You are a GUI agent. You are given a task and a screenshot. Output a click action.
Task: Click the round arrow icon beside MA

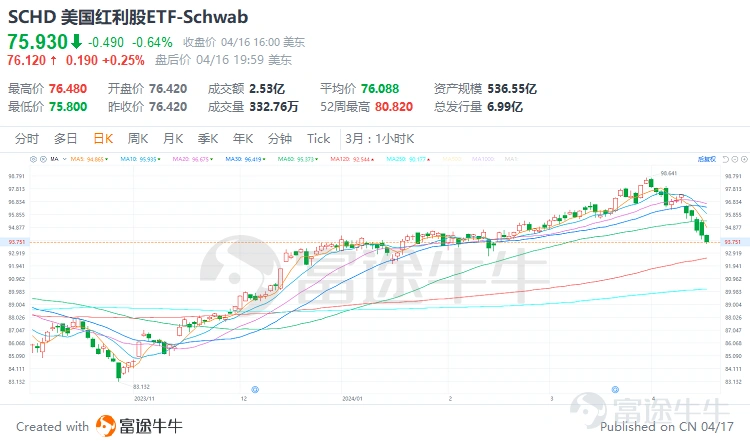43,159
